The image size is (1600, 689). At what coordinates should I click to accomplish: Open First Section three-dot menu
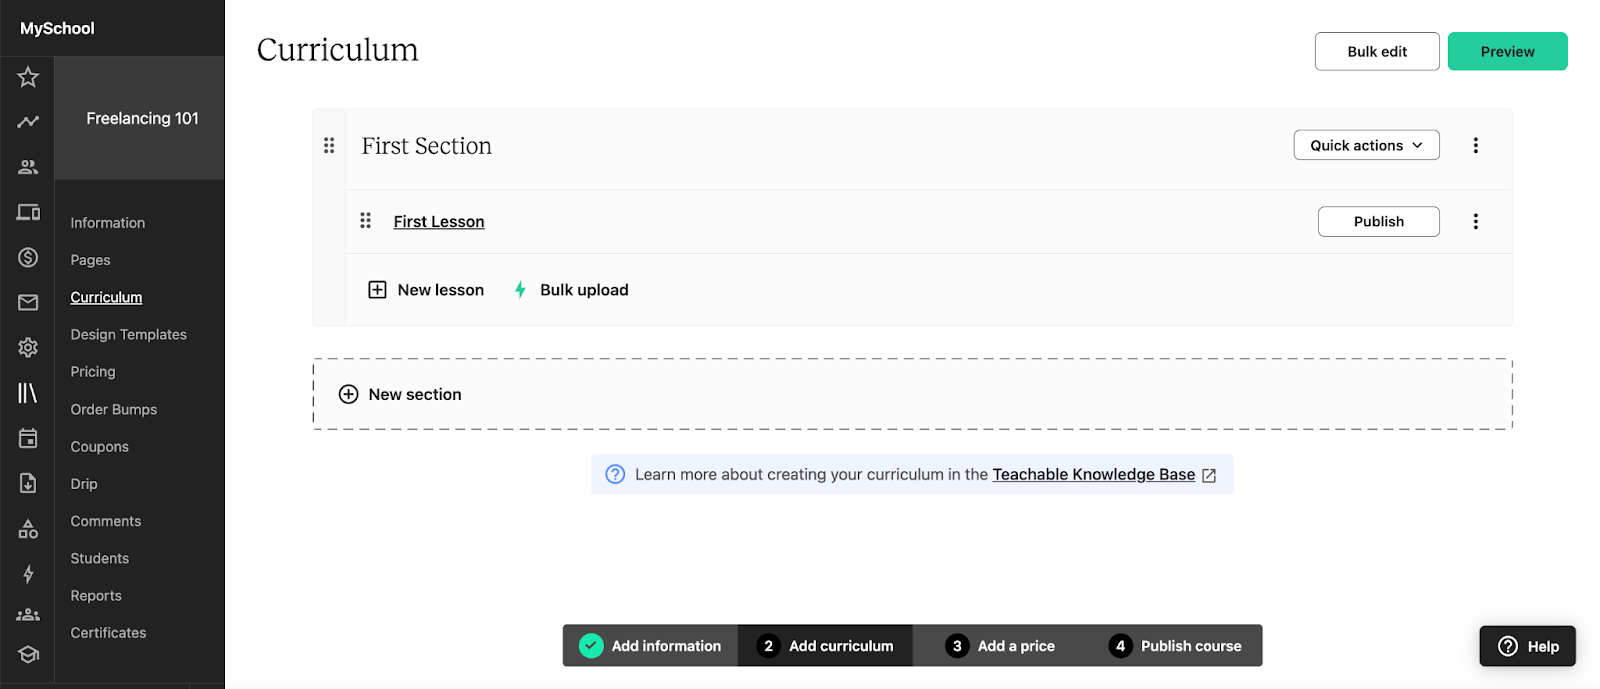(x=1475, y=145)
